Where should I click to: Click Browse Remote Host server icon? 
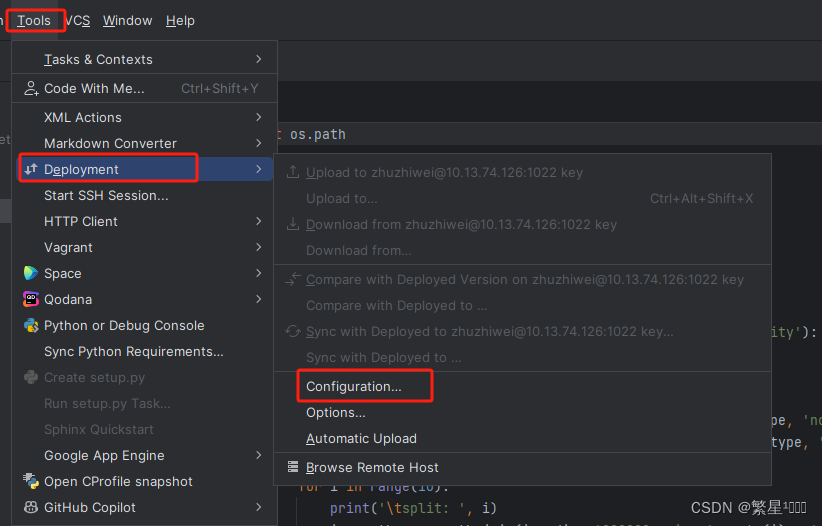293,467
